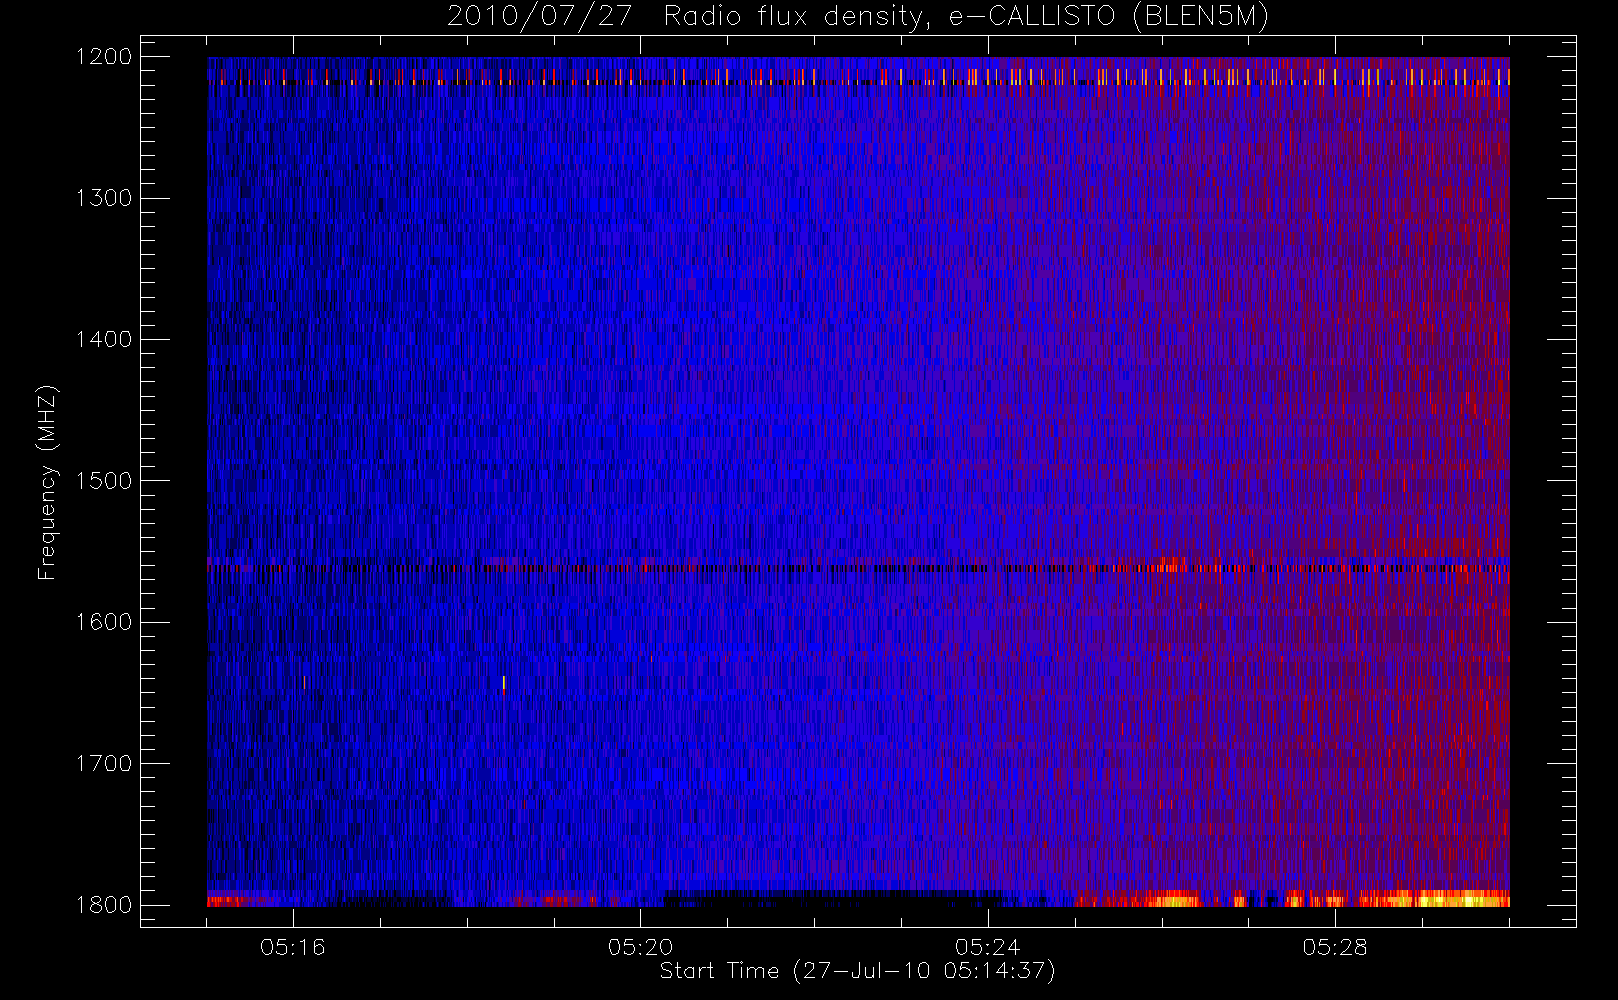Select the 1300 frequency tick label
This screenshot has width=1618, height=1000.
104,198
